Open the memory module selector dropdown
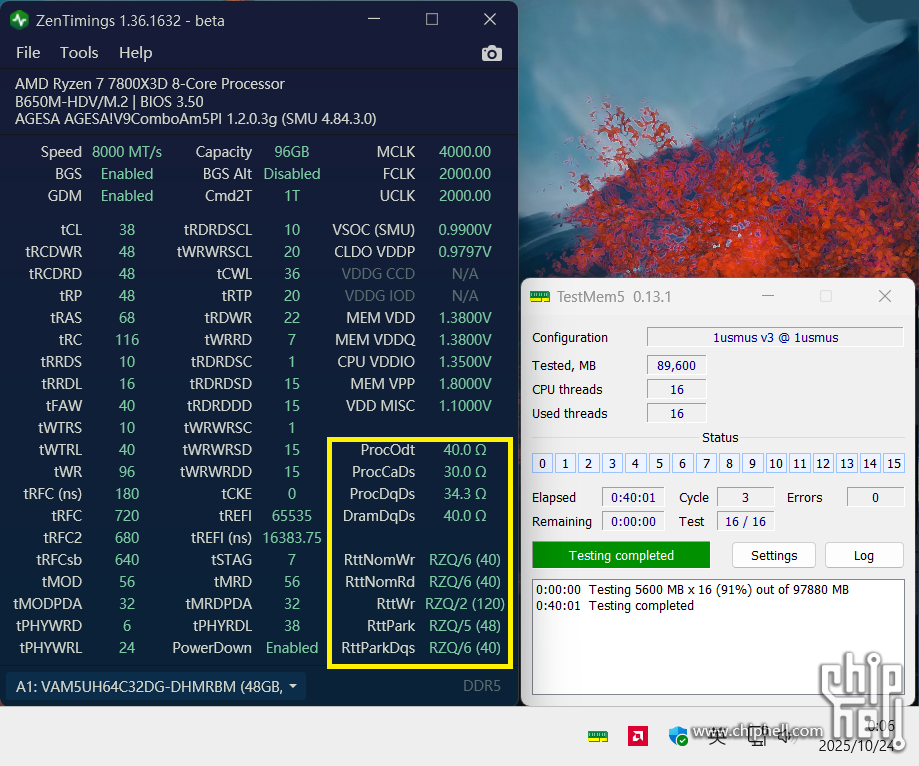 (156, 686)
